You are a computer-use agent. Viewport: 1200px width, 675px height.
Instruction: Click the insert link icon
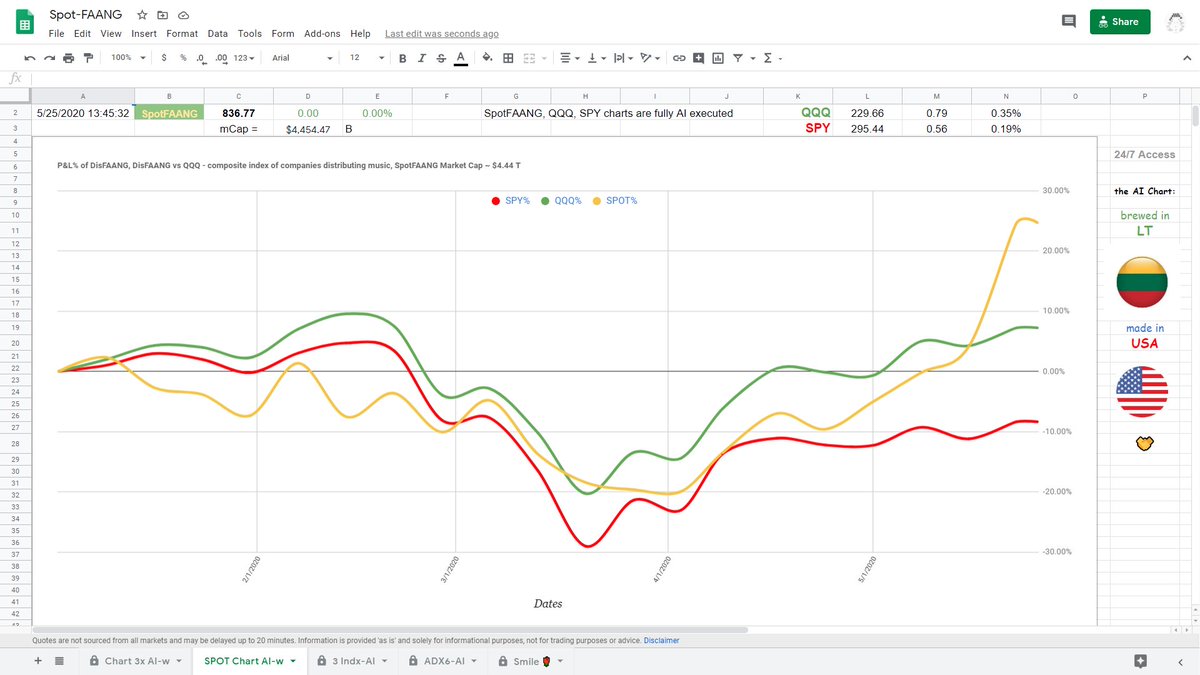(679, 58)
